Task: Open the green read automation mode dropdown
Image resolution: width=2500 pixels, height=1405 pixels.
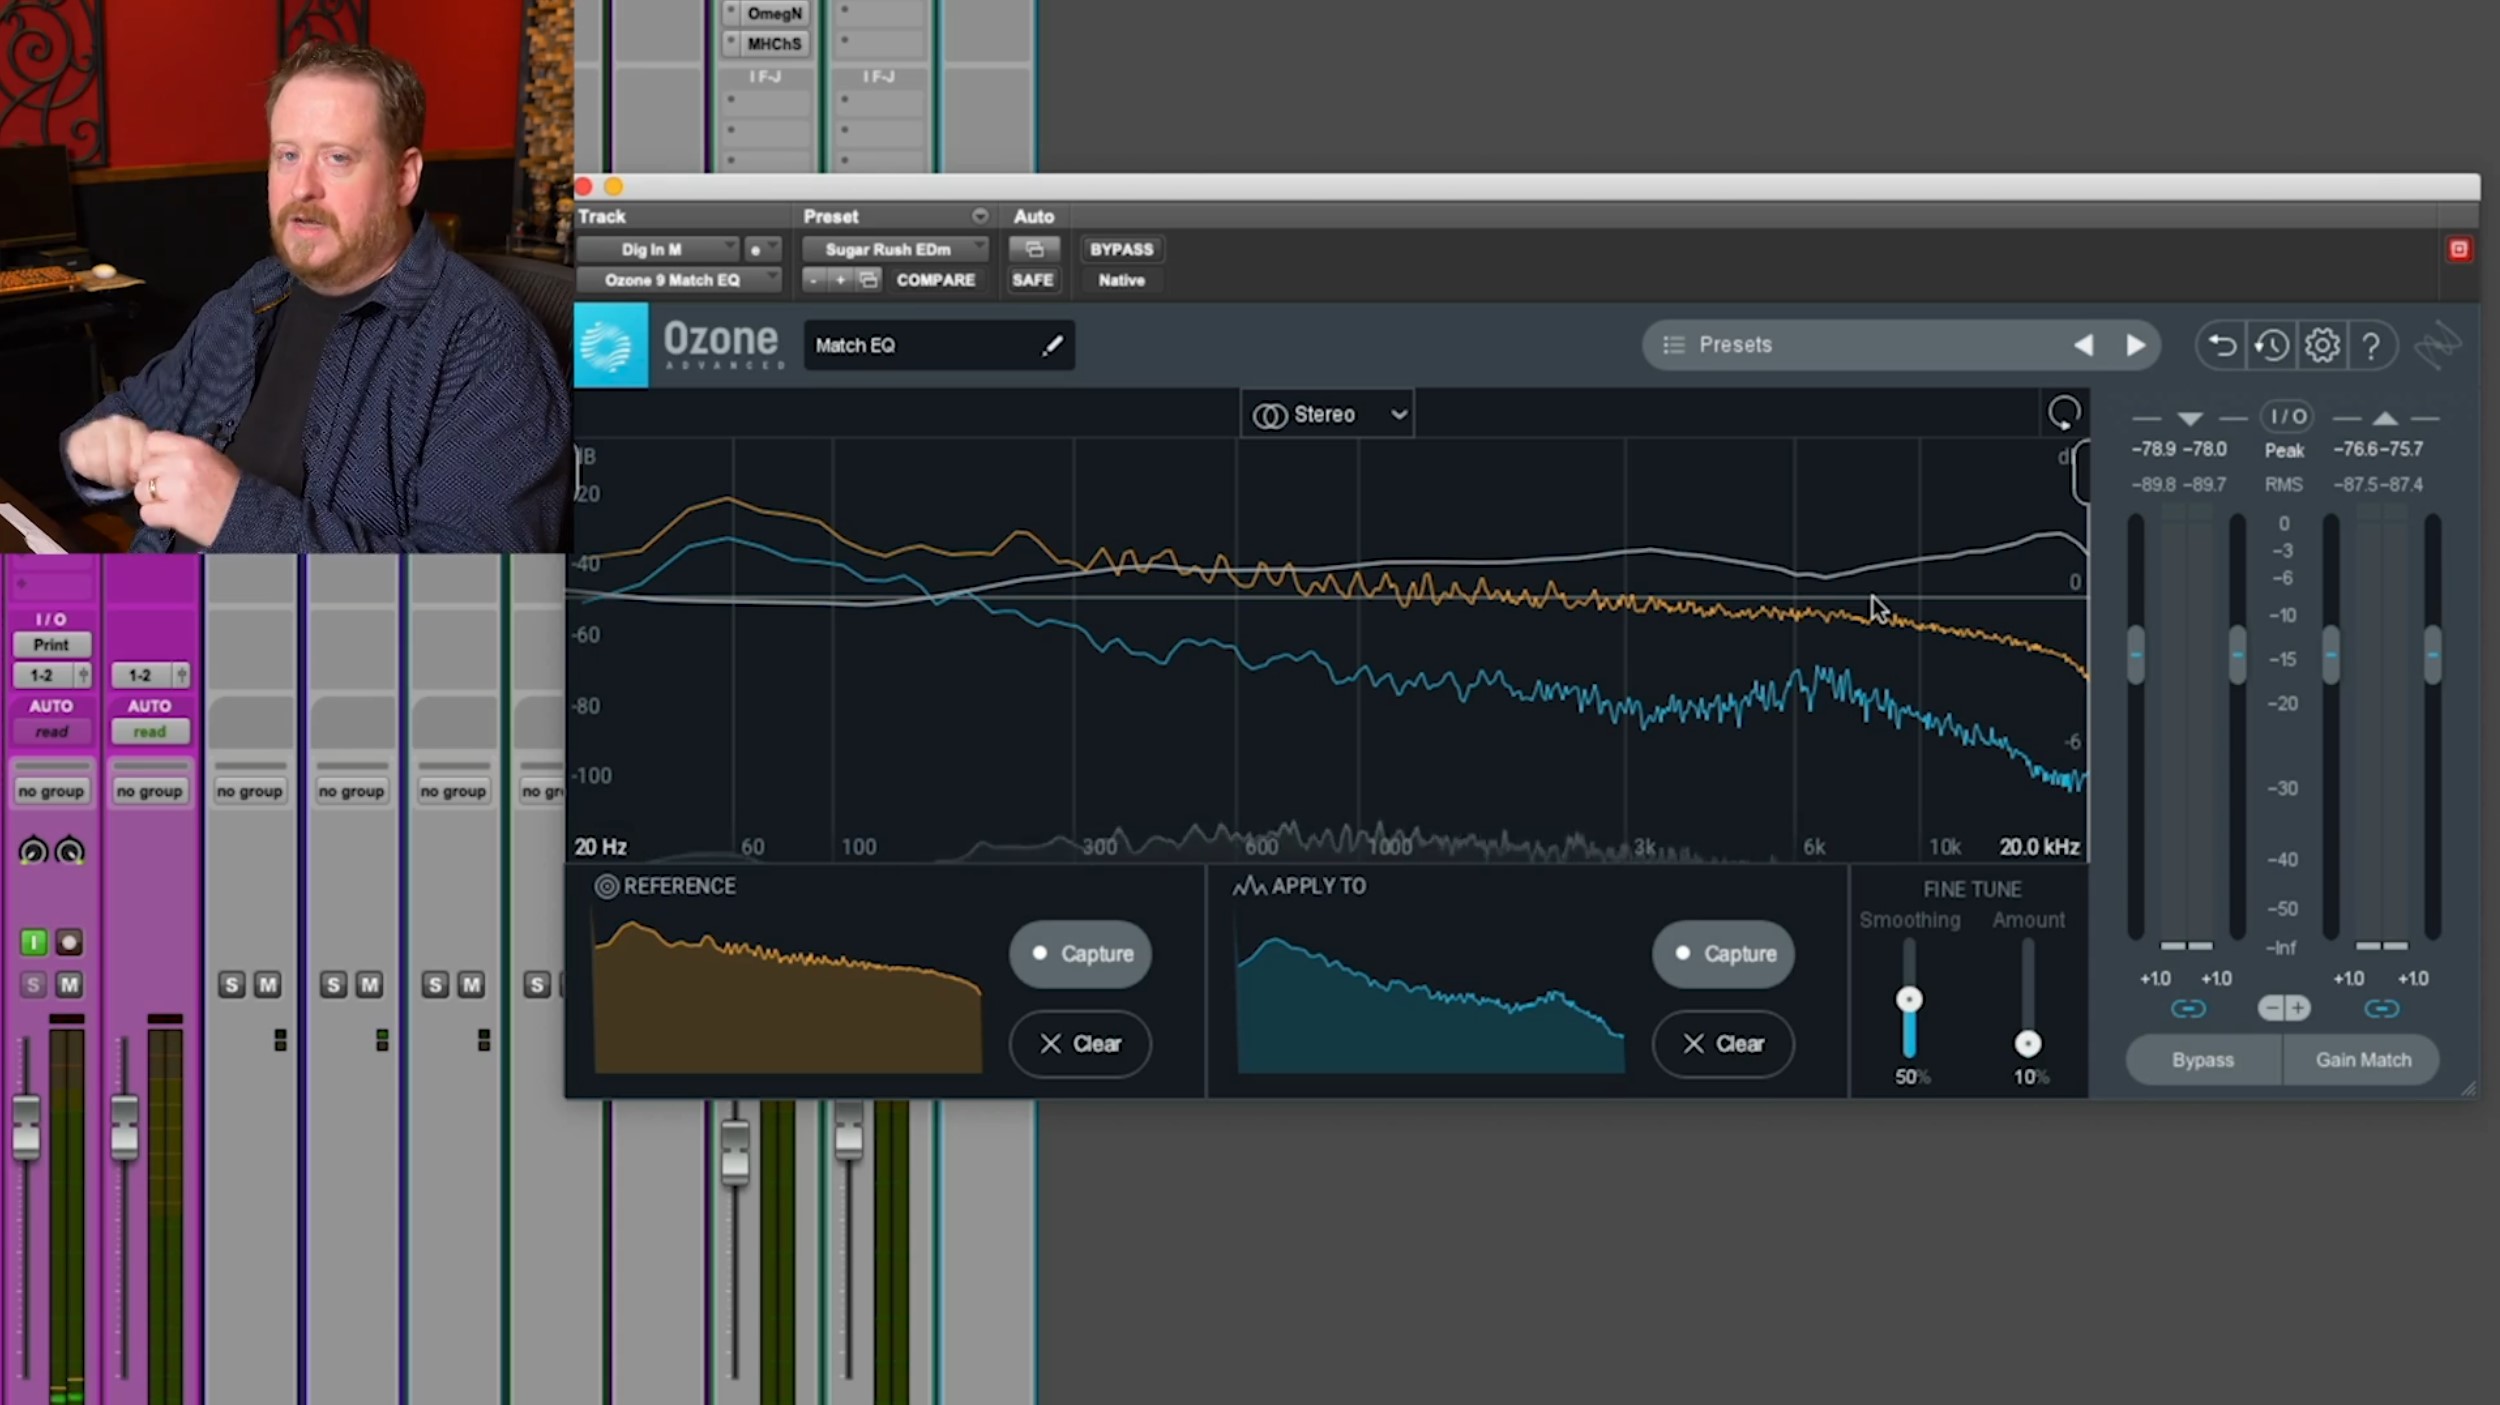Action: click(150, 732)
